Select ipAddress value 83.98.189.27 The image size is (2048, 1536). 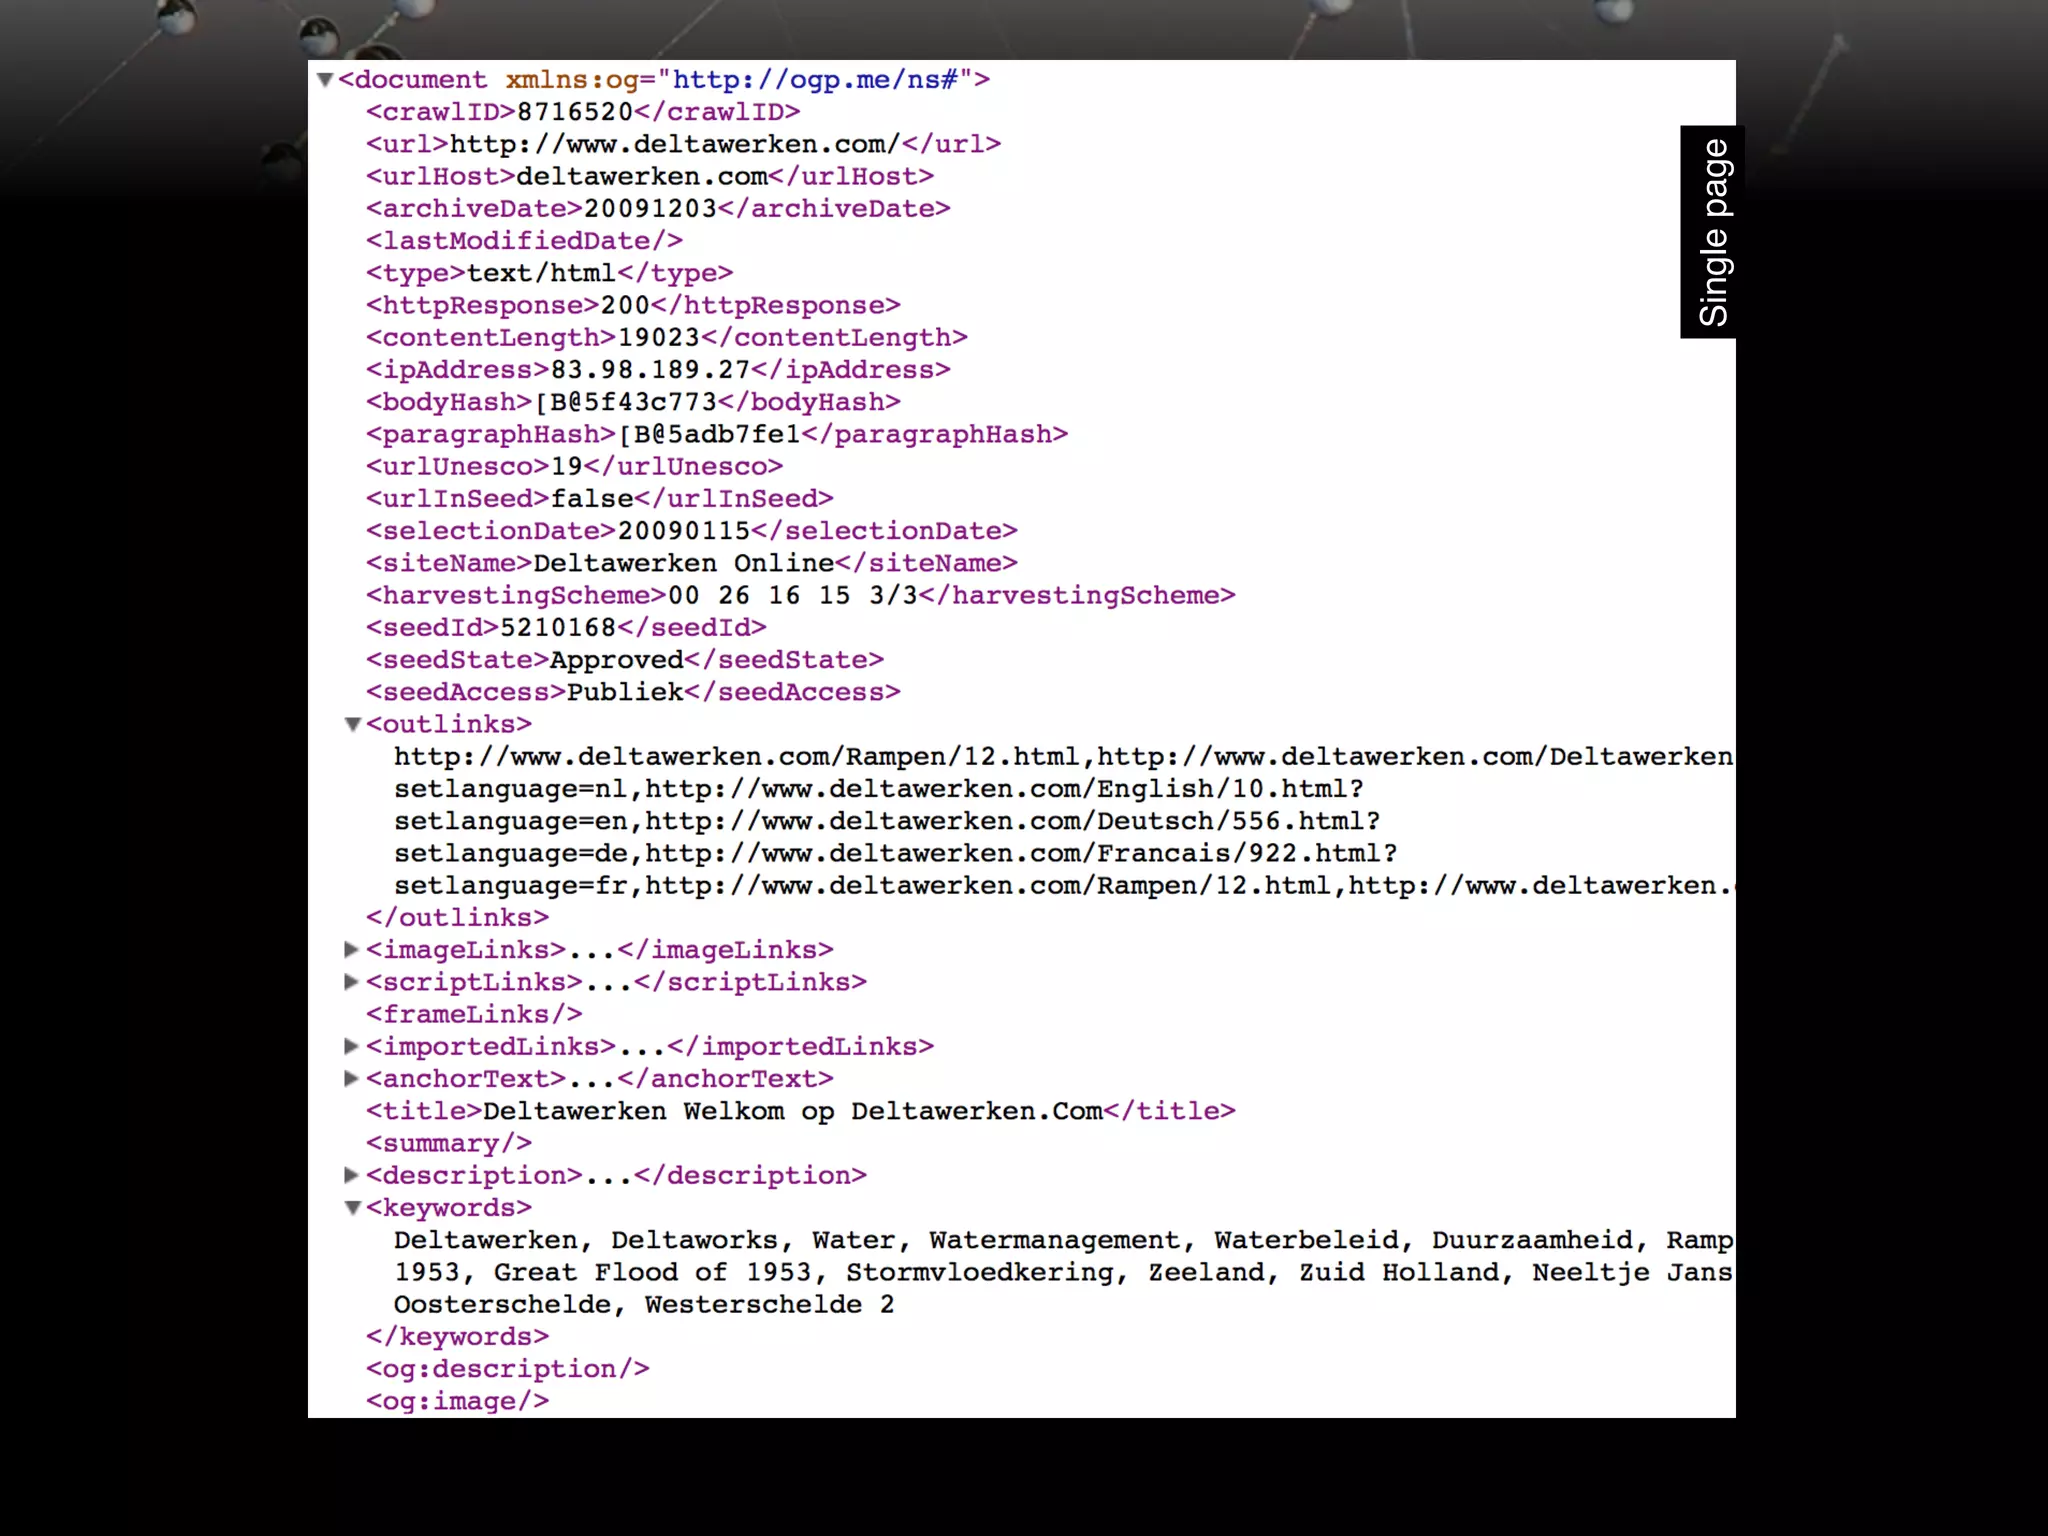coord(650,370)
